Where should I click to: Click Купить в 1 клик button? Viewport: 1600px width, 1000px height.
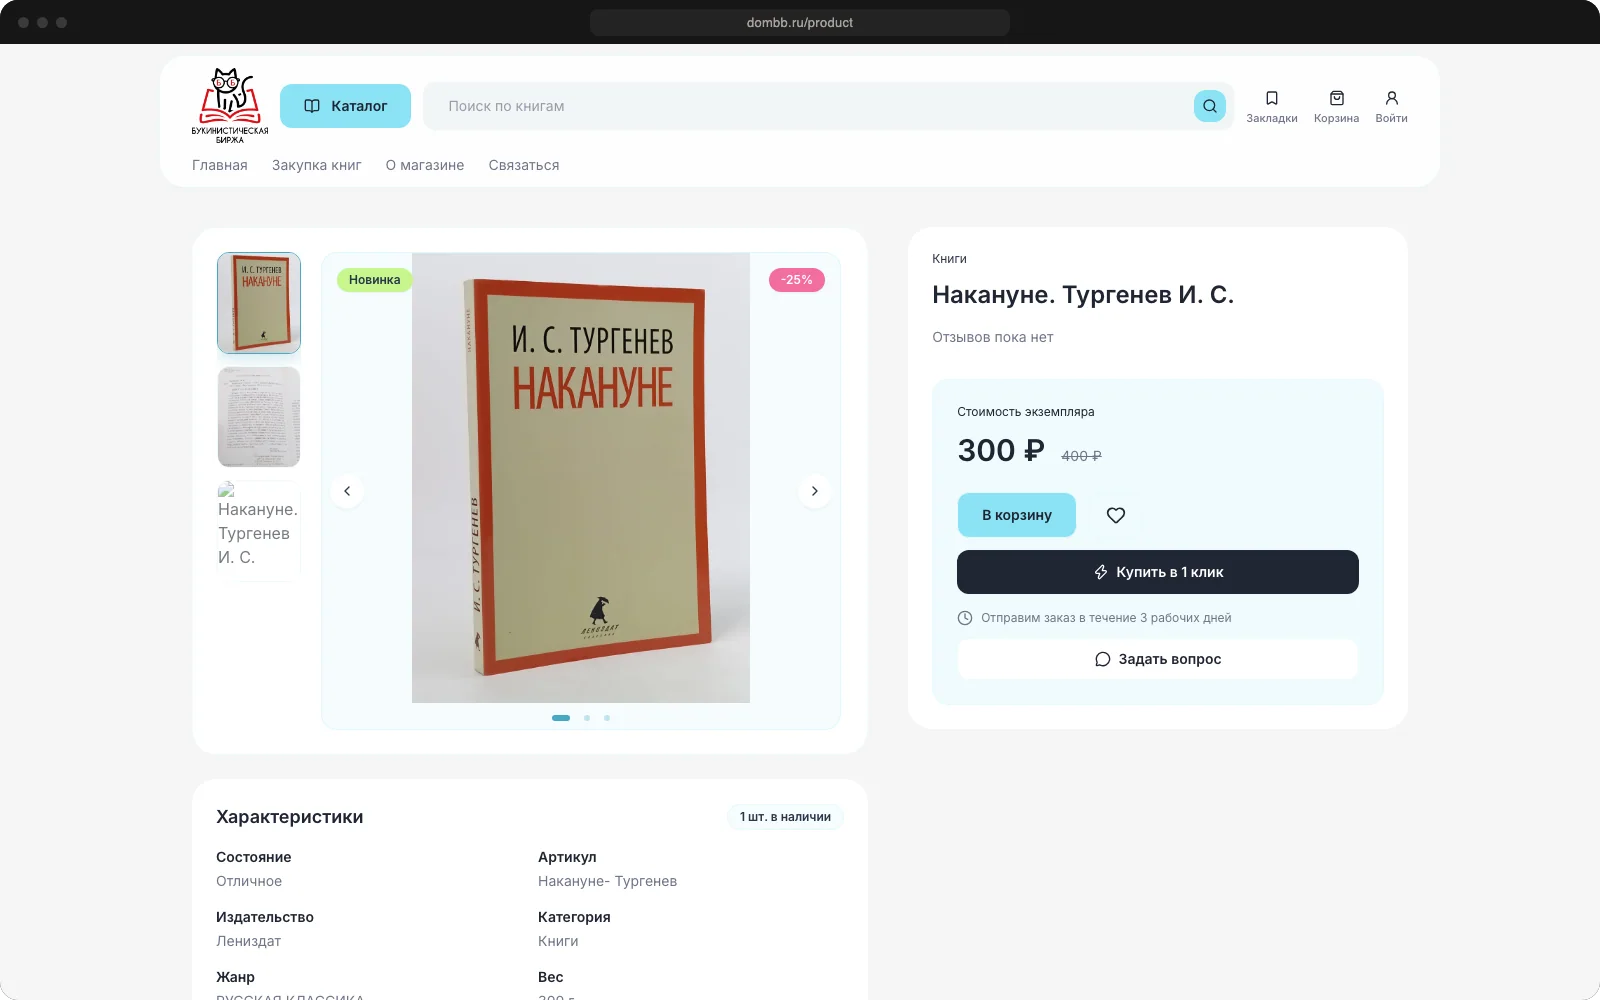pyautogui.click(x=1158, y=572)
